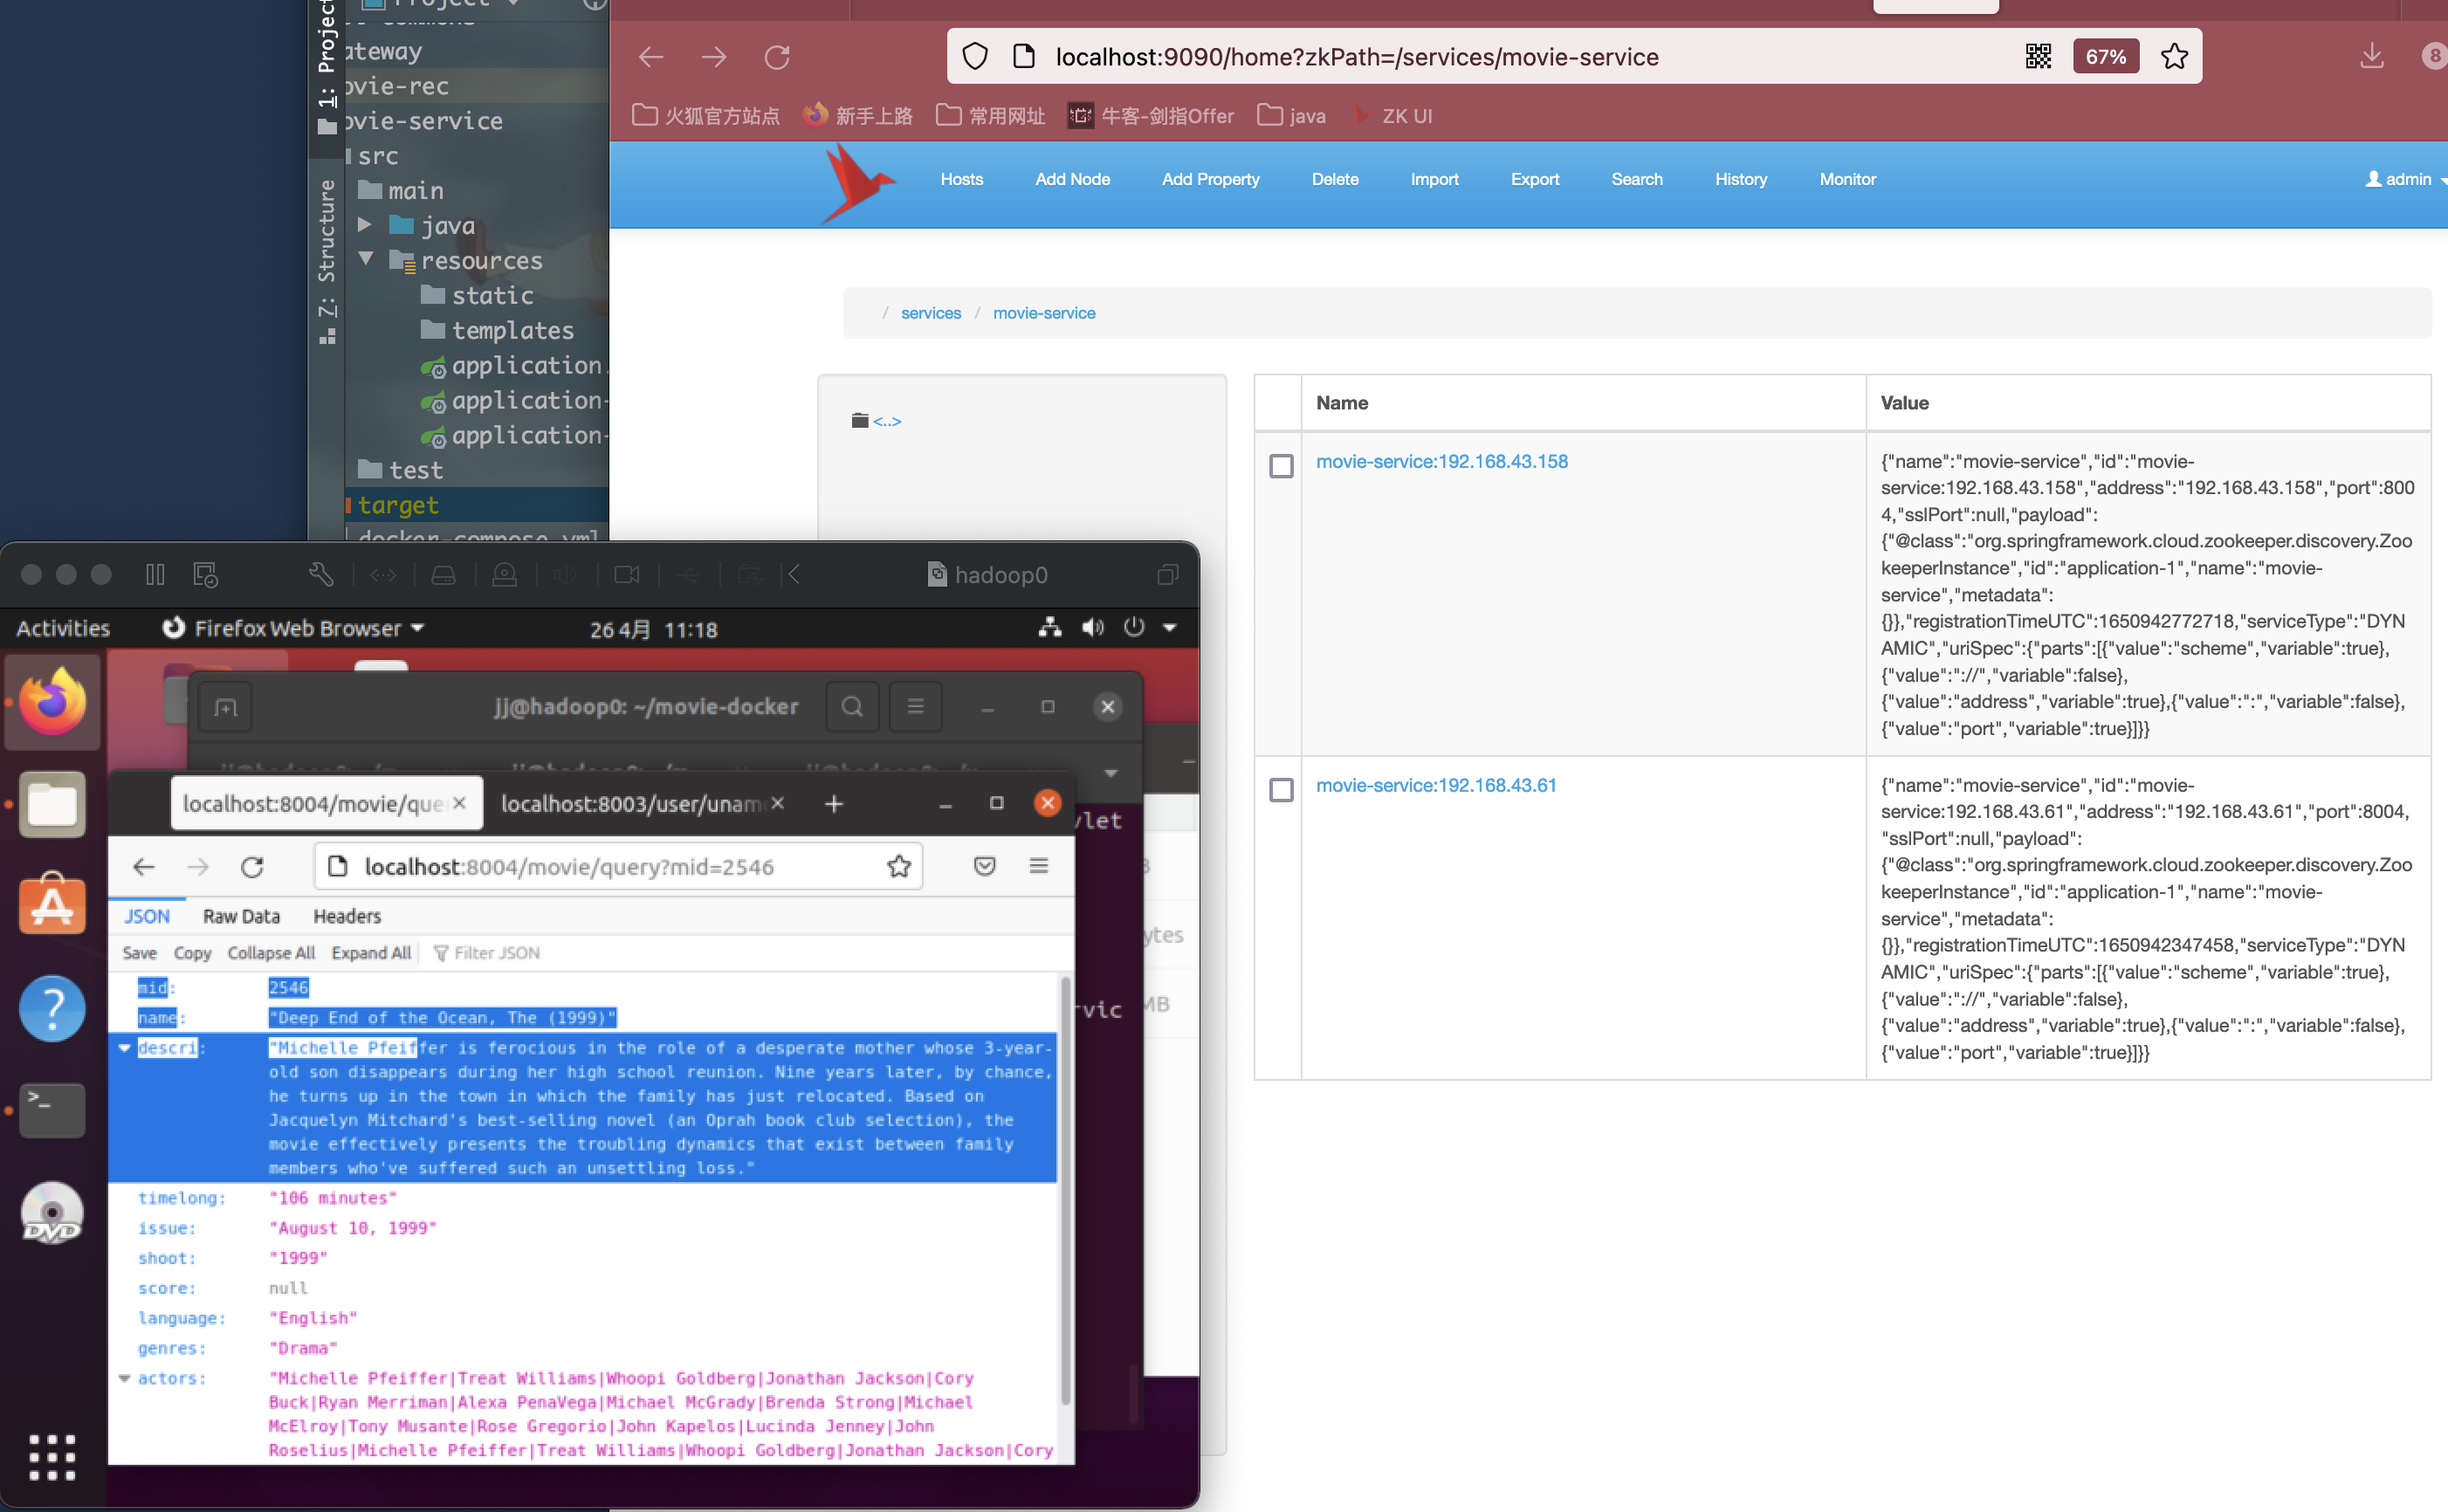Open search with the magnifier icon in terminal titlebar
The image size is (2448, 1512).
click(x=851, y=706)
